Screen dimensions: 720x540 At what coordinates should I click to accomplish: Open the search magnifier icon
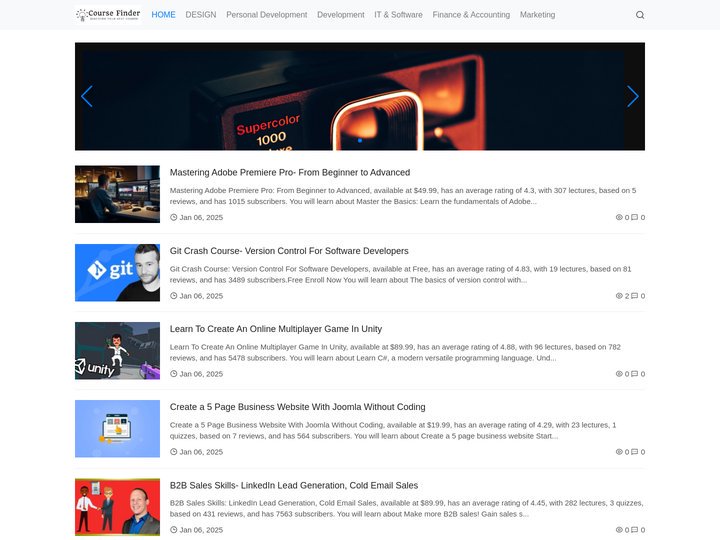coord(640,15)
